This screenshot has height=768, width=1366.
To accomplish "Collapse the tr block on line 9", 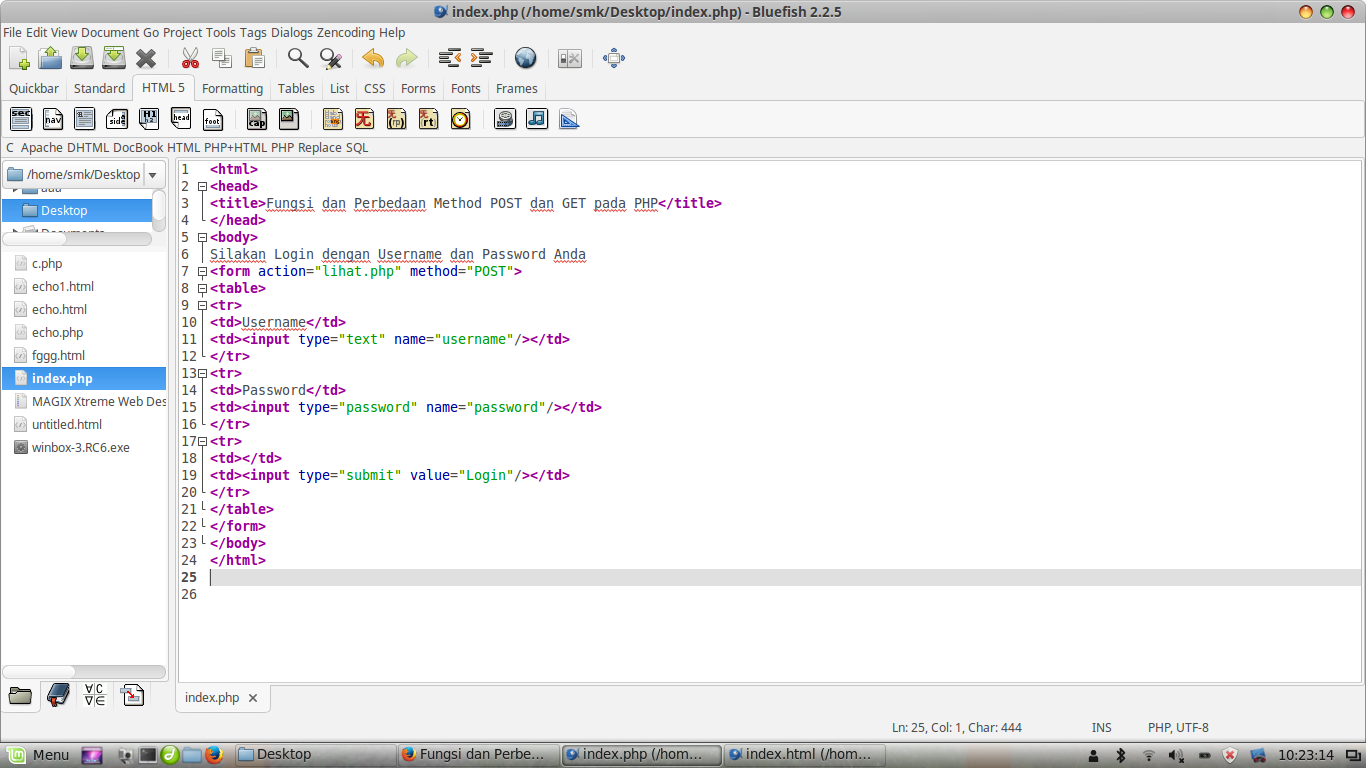I will click(x=202, y=305).
